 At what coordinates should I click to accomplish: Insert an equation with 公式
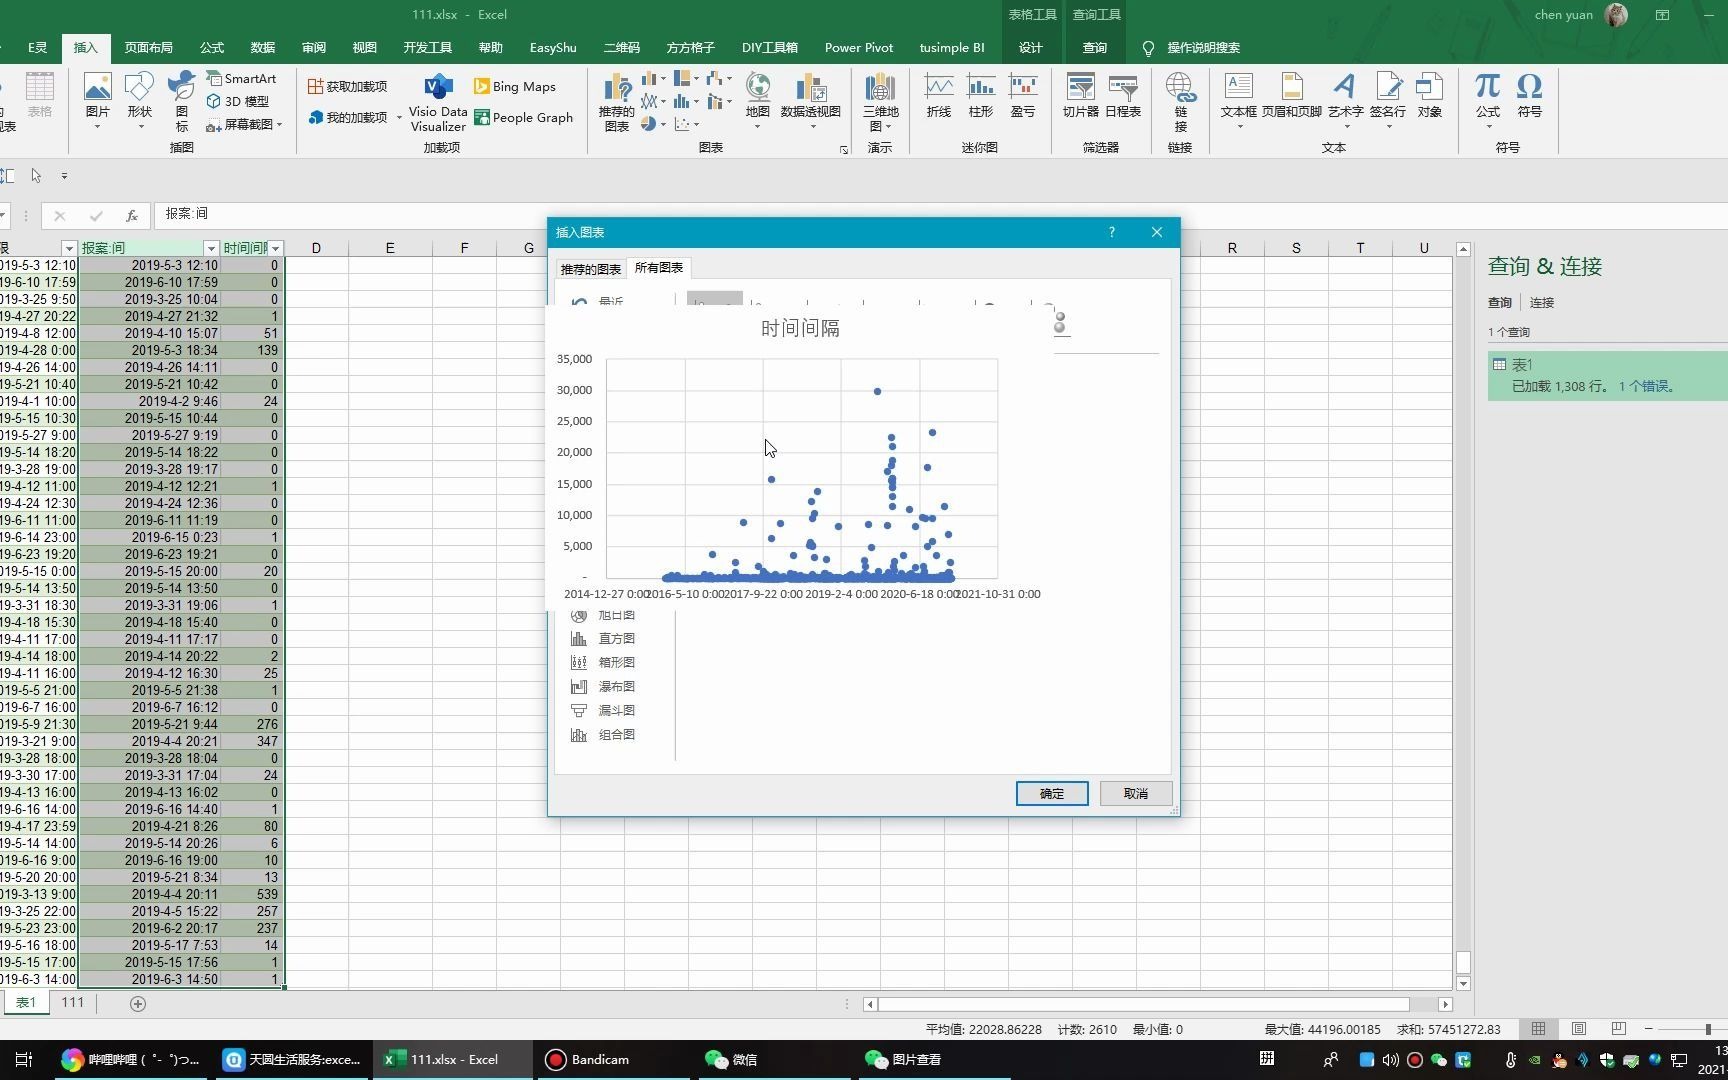pyautogui.click(x=1488, y=96)
